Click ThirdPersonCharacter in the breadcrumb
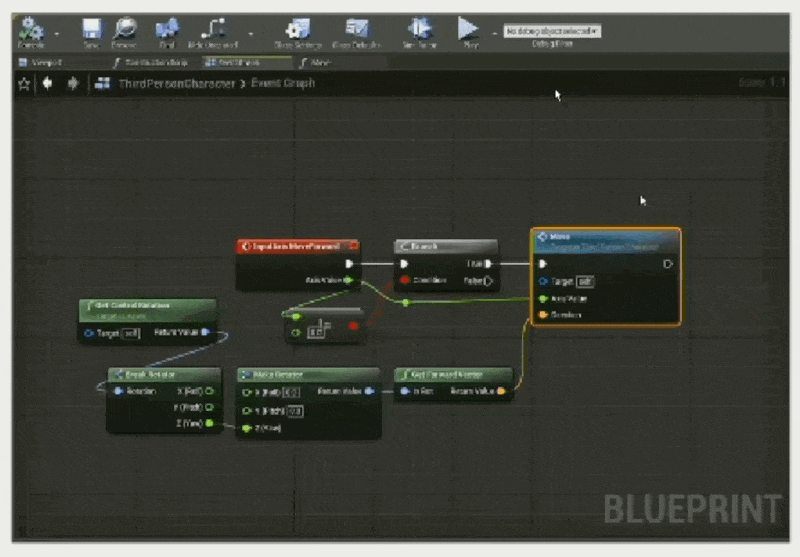 click(x=175, y=84)
